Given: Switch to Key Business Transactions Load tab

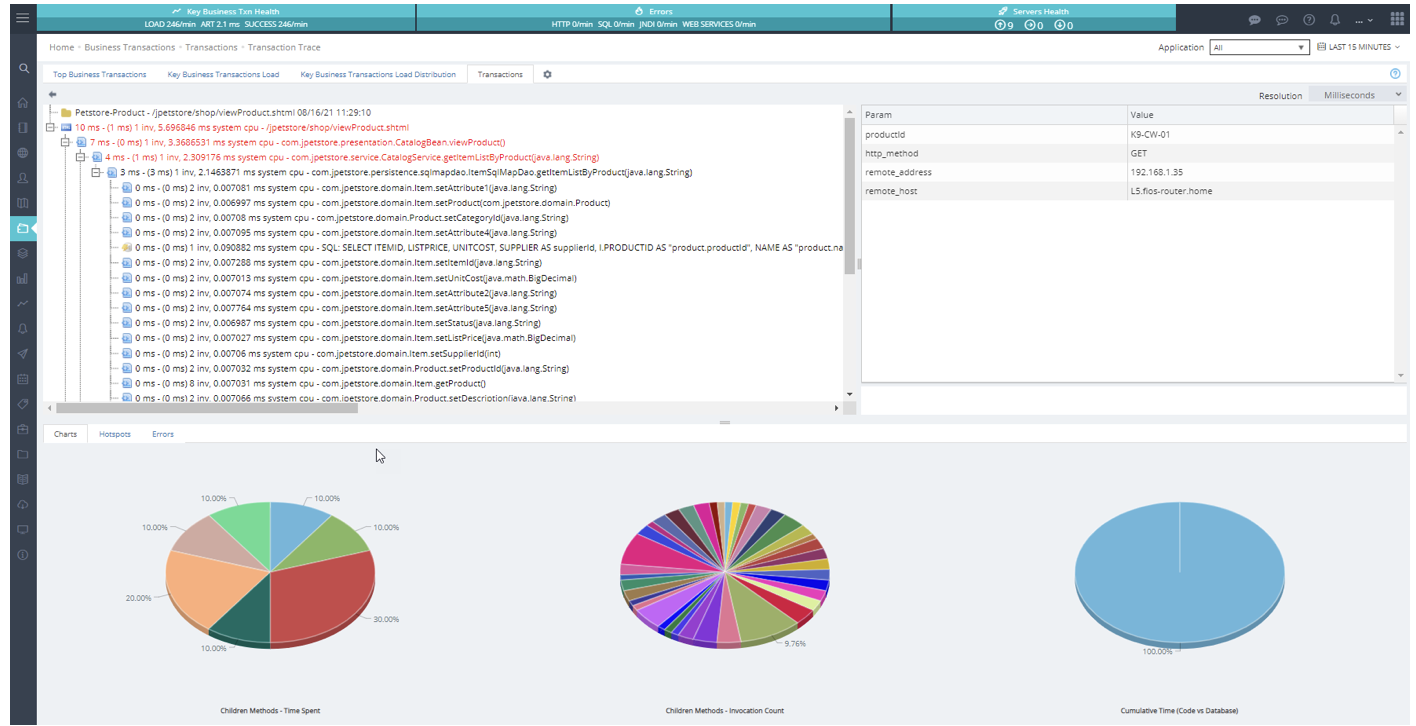Looking at the screenshot, I should click(223, 74).
